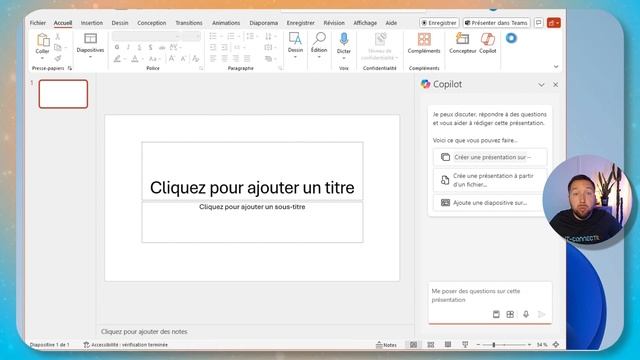
Task: Clear all formatting icon
Action: point(196,59)
